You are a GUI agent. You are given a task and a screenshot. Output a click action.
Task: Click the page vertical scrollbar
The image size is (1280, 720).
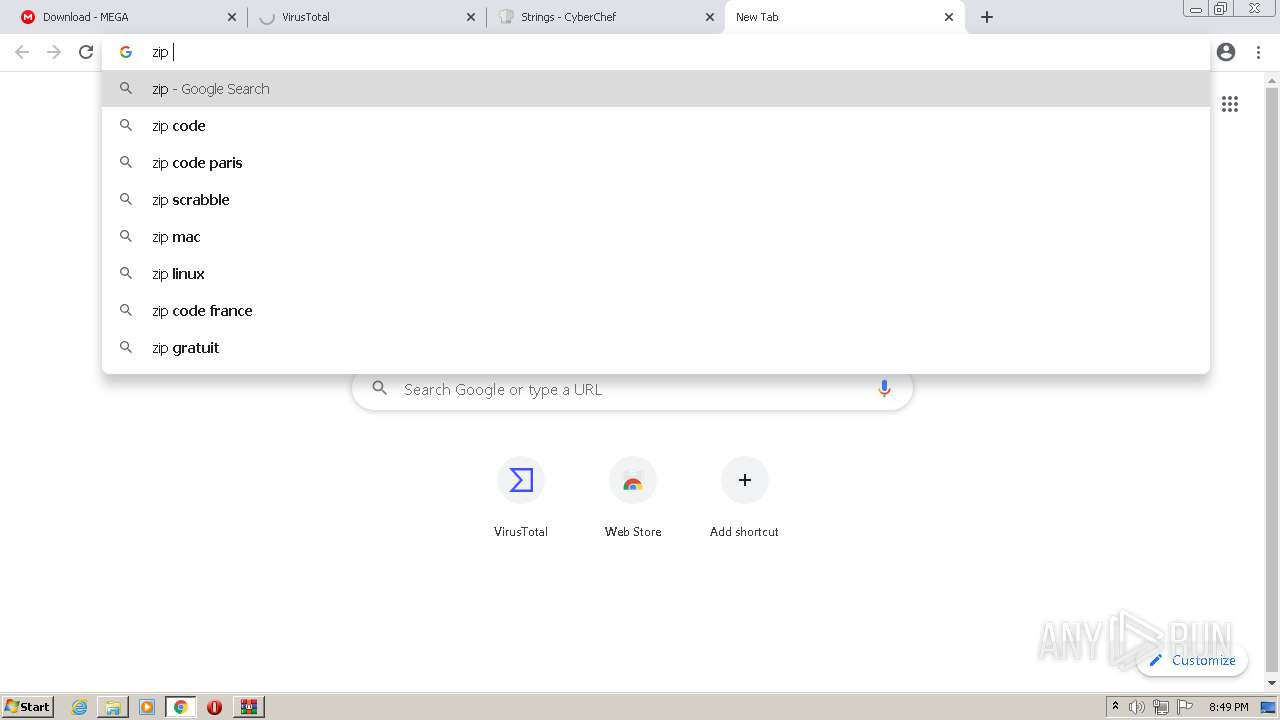(x=1272, y=380)
